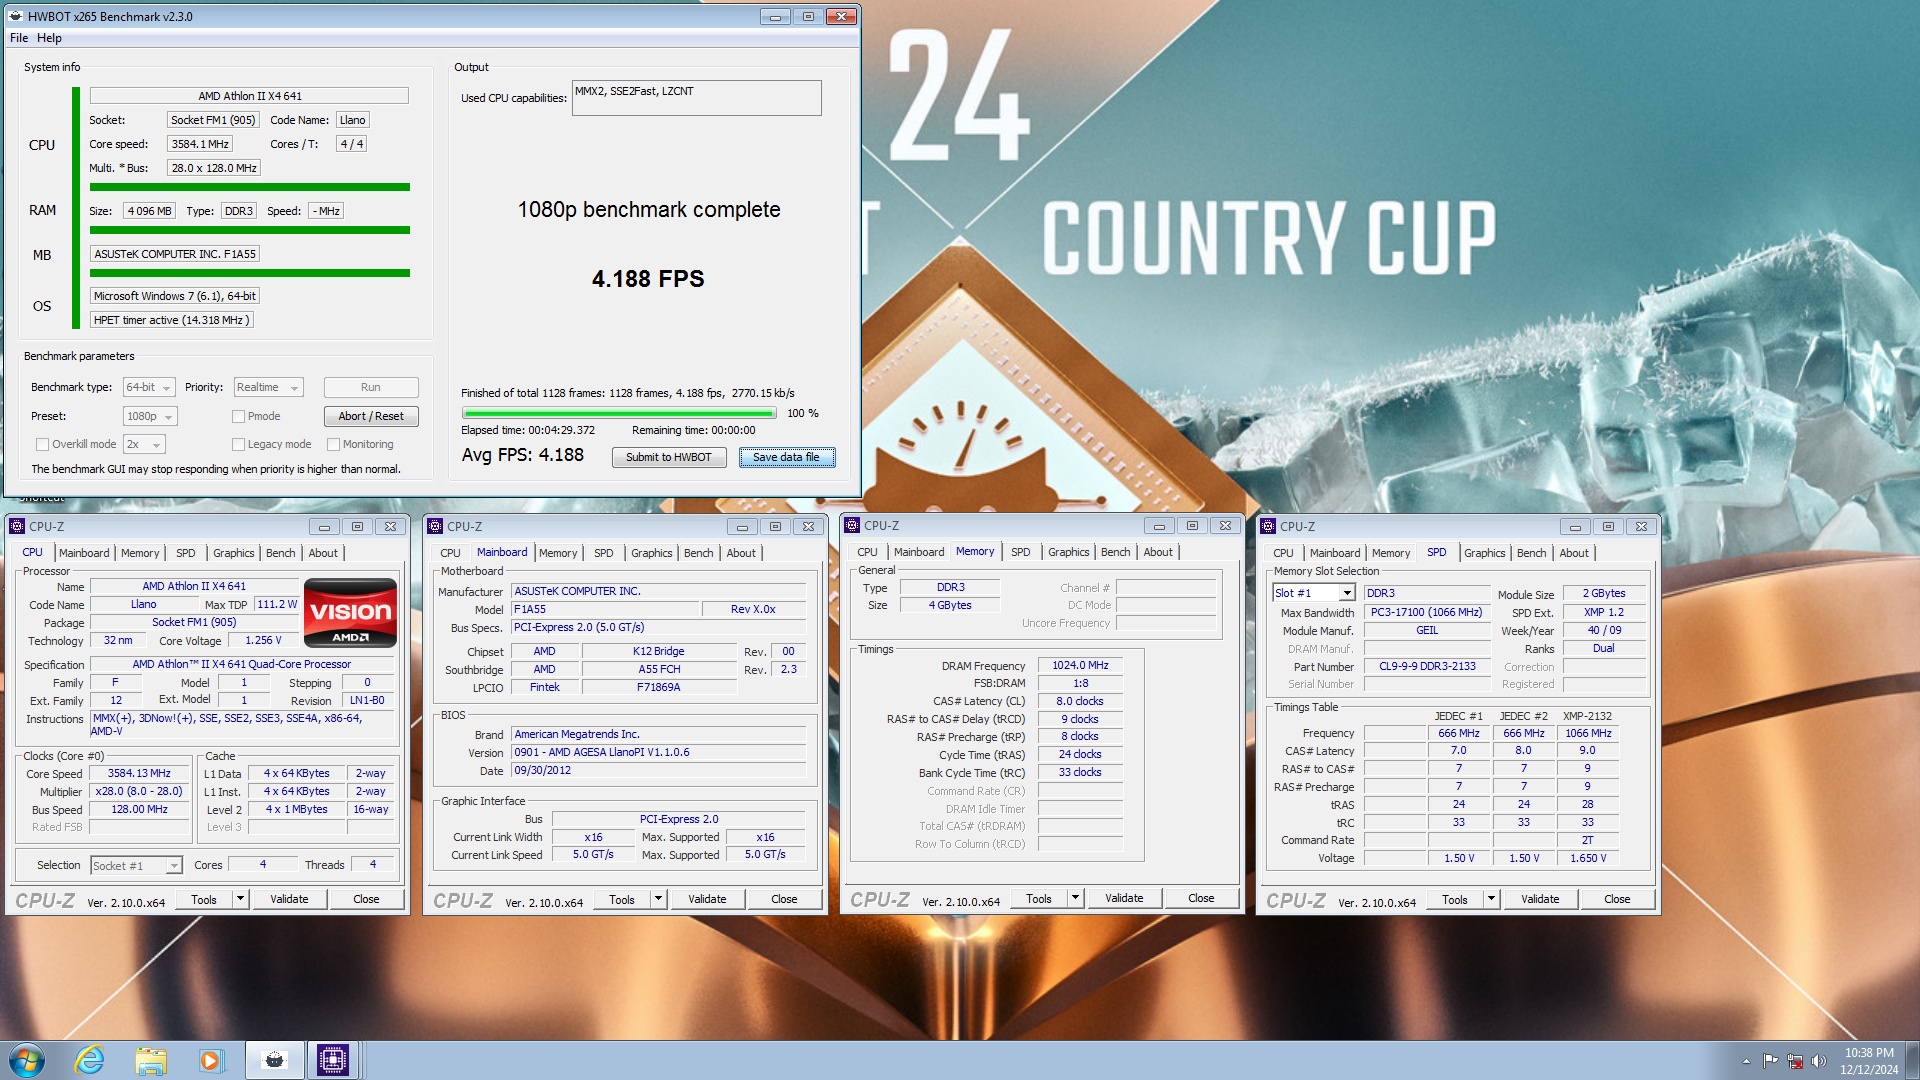Click Abort / Reset button
Image resolution: width=1920 pixels, height=1080 pixels.
pos(371,416)
